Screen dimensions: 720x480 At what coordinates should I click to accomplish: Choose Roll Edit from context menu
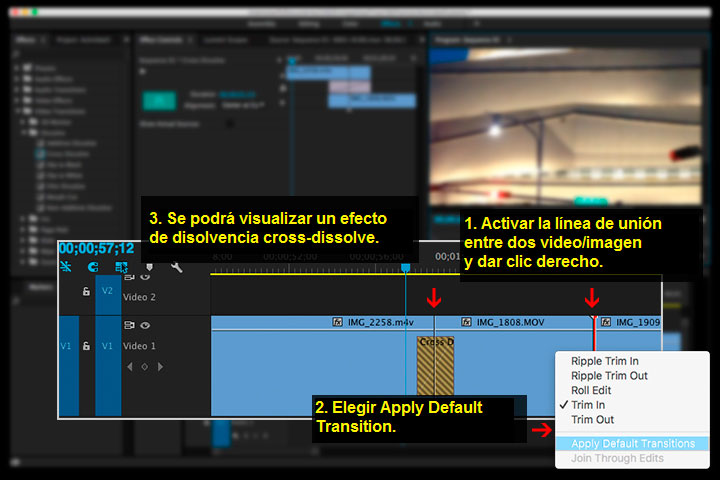pyautogui.click(x=632, y=390)
